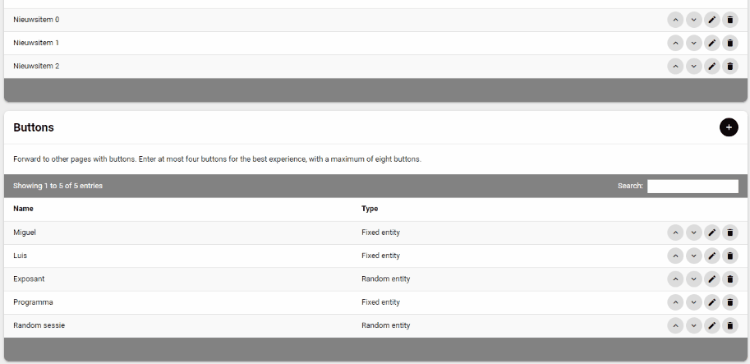Move Exposant button up
Screen dimensions: 750x364
pos(675,279)
